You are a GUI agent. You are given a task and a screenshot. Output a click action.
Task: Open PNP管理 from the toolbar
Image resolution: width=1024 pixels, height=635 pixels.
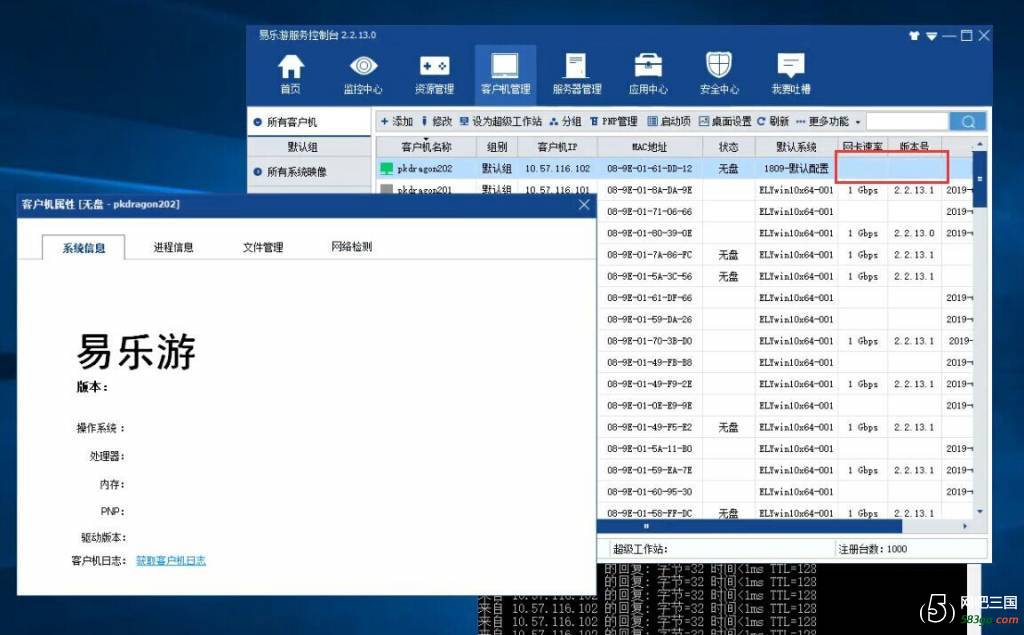click(x=614, y=122)
